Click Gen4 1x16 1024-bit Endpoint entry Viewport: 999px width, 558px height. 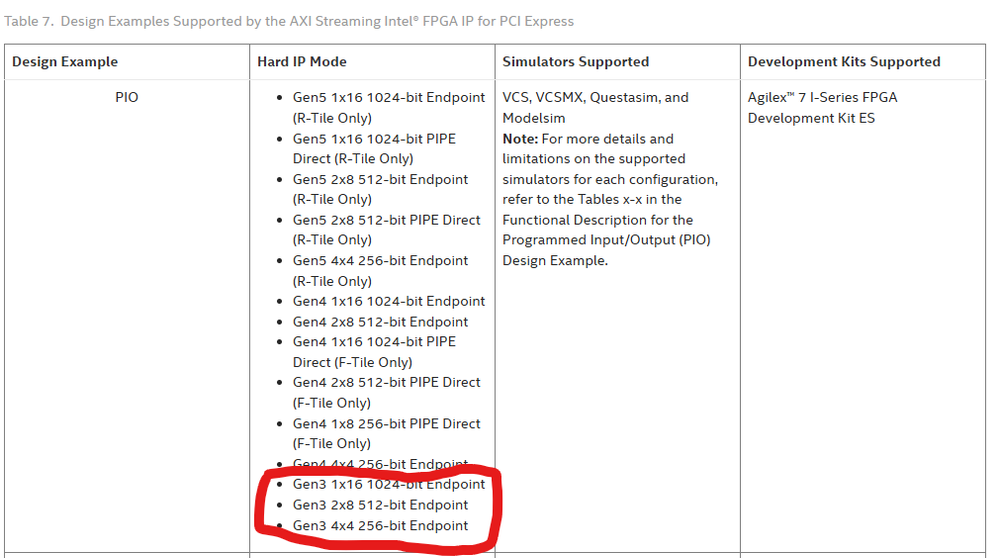pos(388,301)
